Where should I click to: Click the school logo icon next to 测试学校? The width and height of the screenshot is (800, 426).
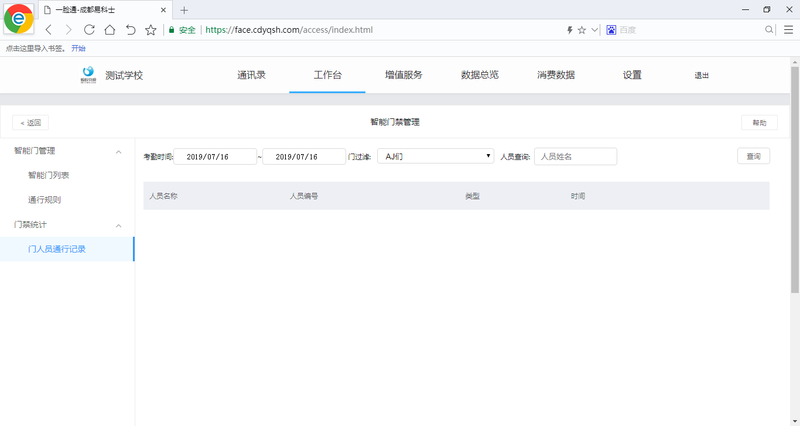89,75
